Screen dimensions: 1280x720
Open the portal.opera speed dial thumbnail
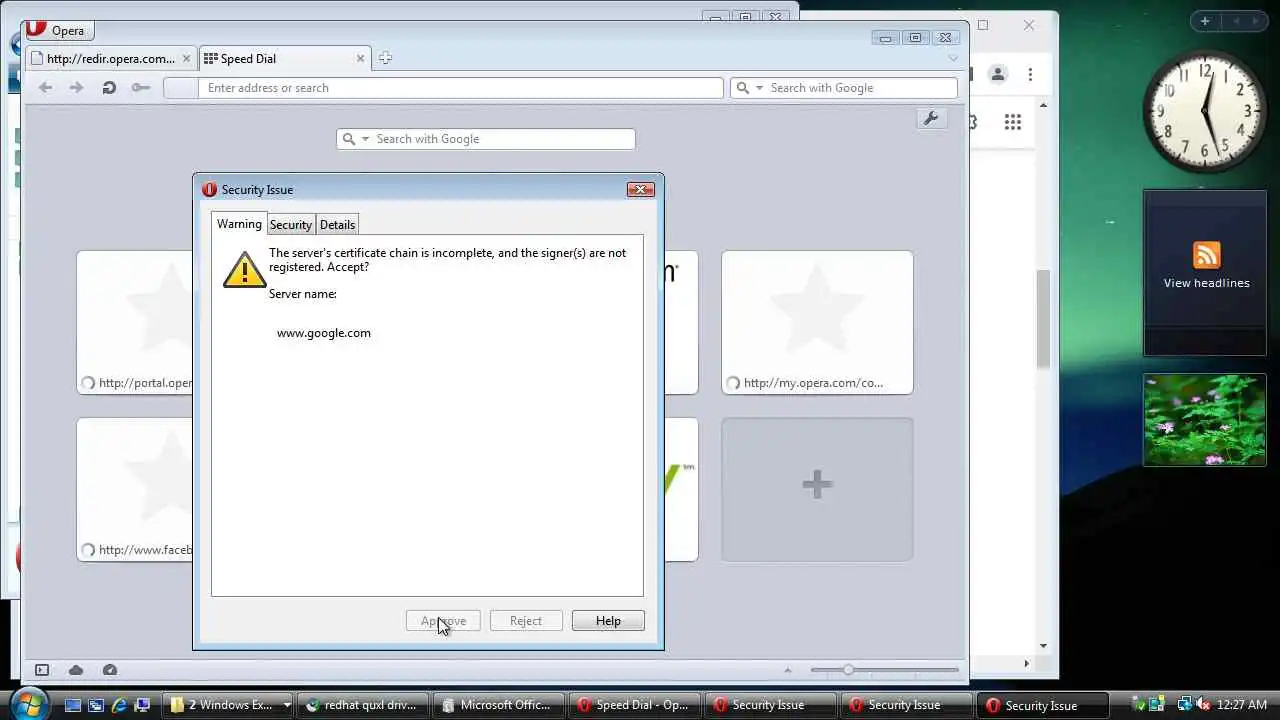coord(135,322)
